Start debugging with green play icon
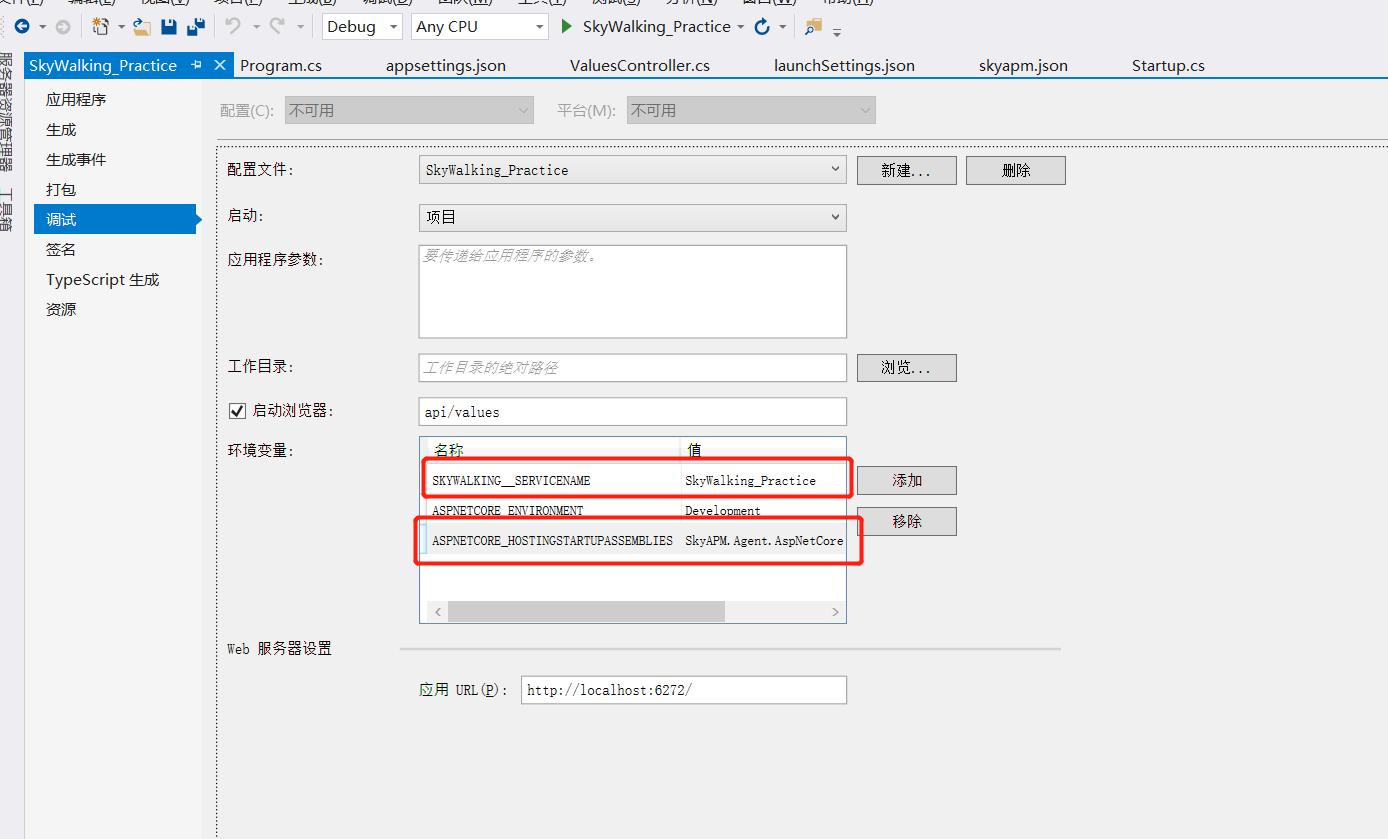Image resolution: width=1388 pixels, height=839 pixels. (x=567, y=27)
